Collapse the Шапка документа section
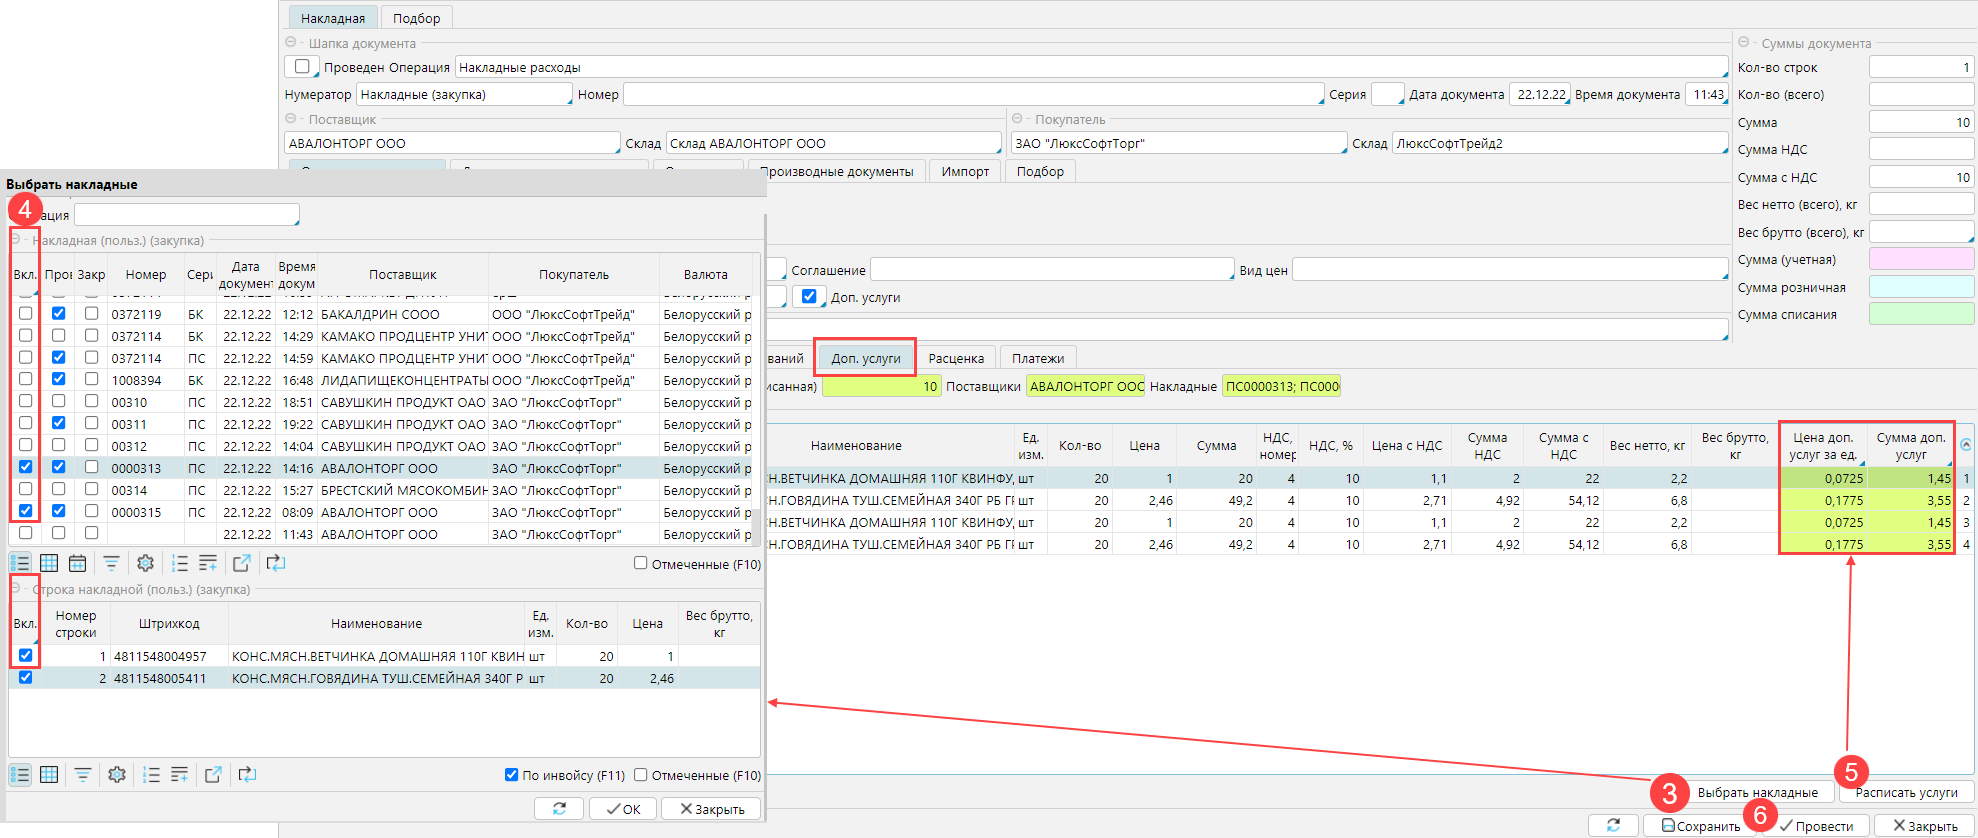 (291, 43)
